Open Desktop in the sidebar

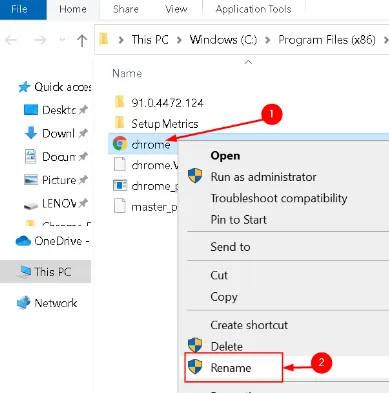click(59, 110)
